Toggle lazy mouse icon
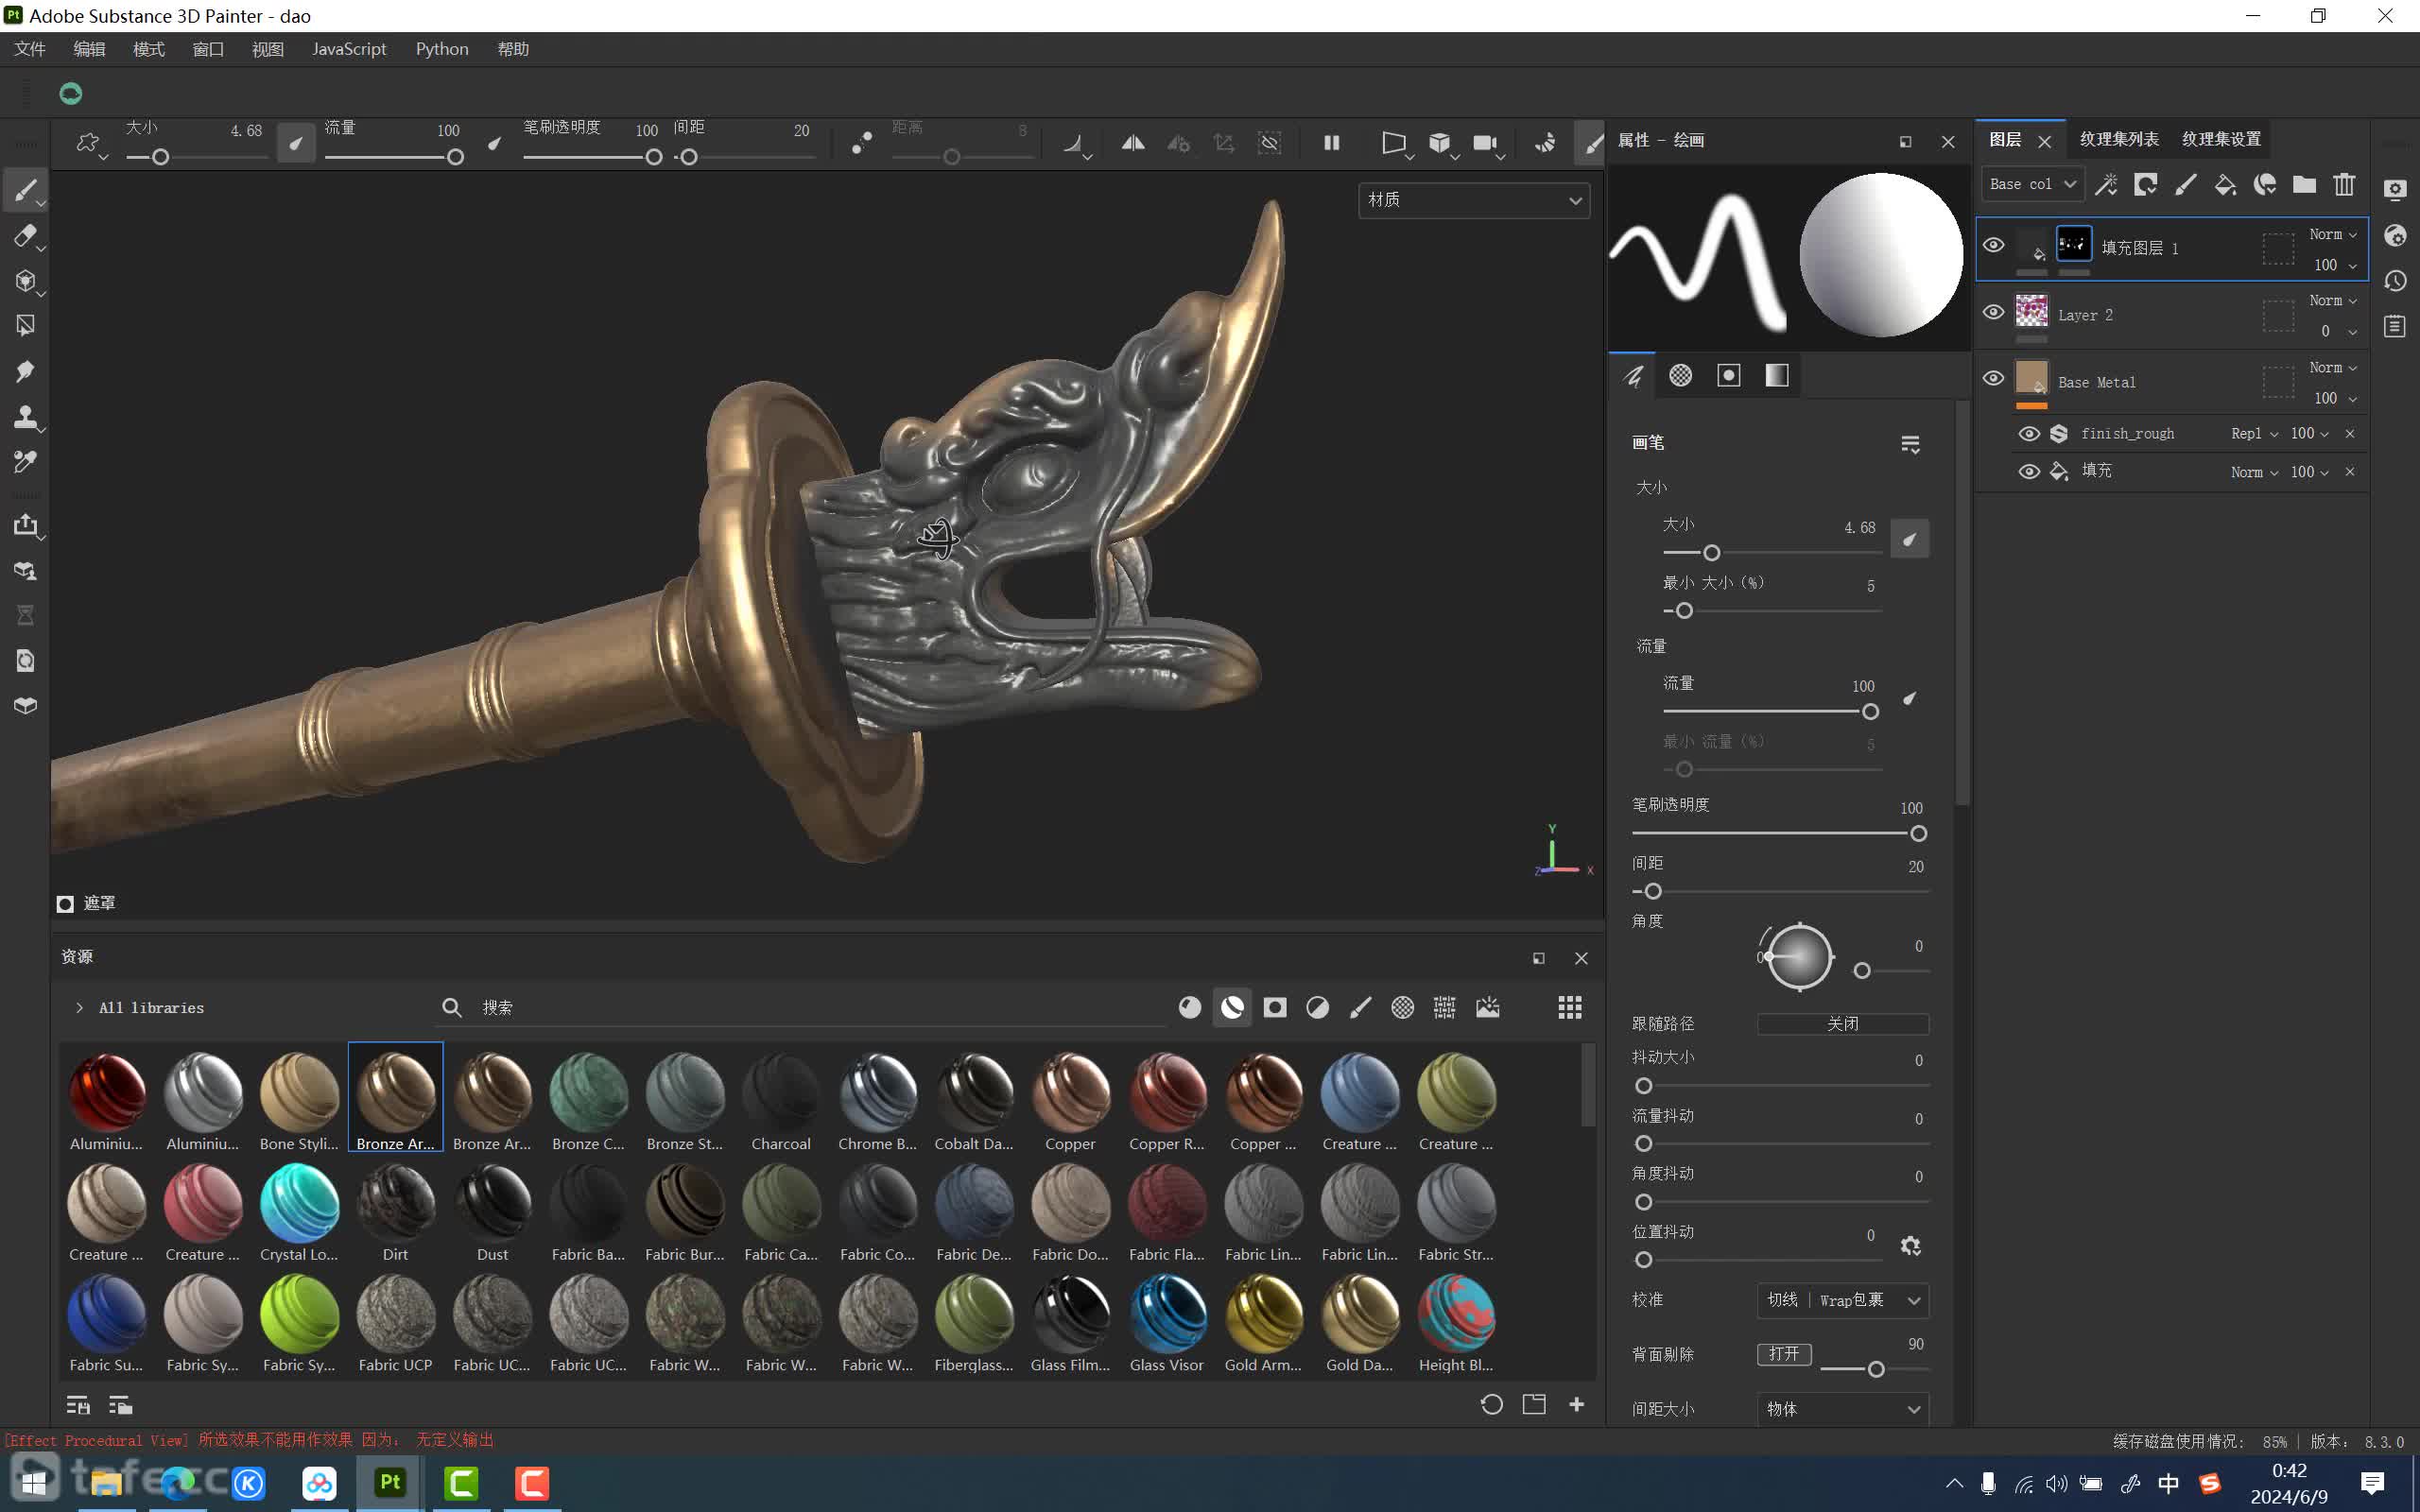 click(x=861, y=143)
